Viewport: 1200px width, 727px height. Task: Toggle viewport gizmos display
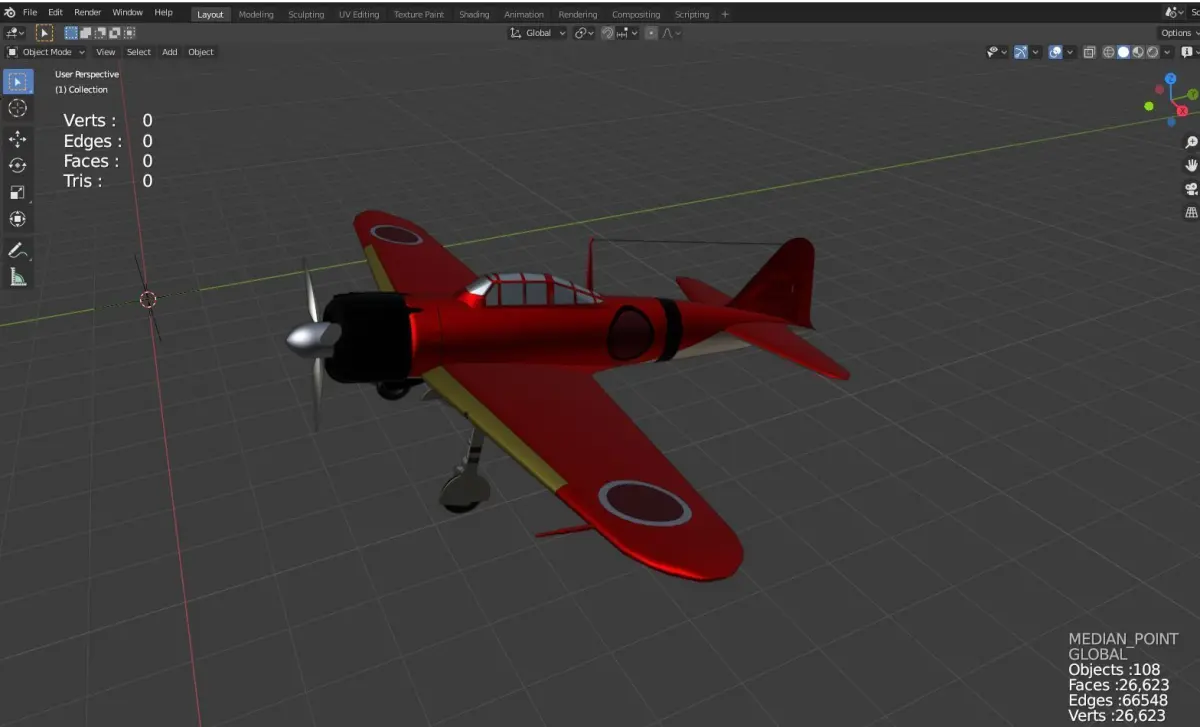(1021, 52)
